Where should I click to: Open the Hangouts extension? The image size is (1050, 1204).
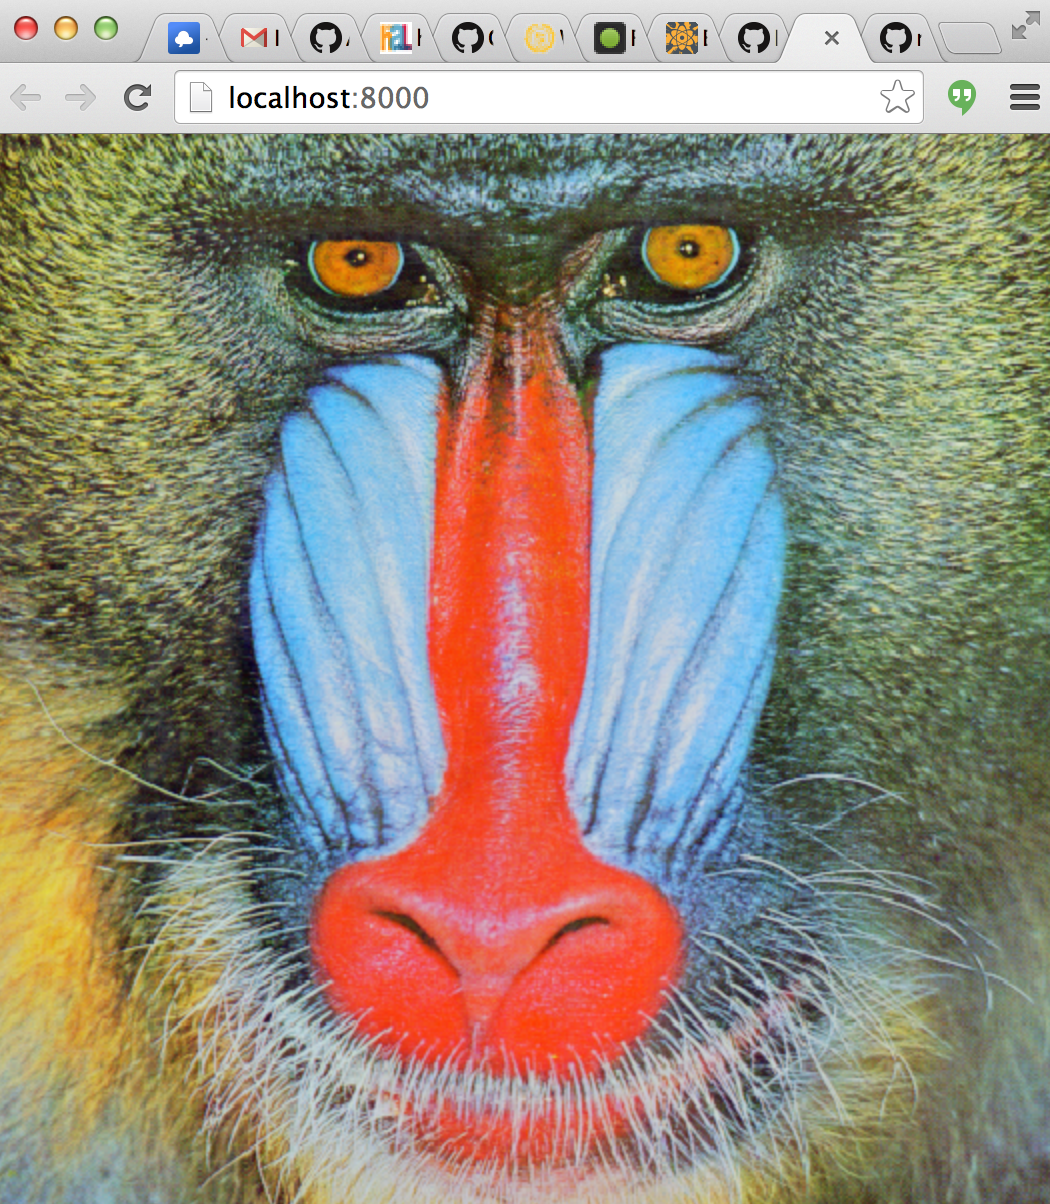962,97
